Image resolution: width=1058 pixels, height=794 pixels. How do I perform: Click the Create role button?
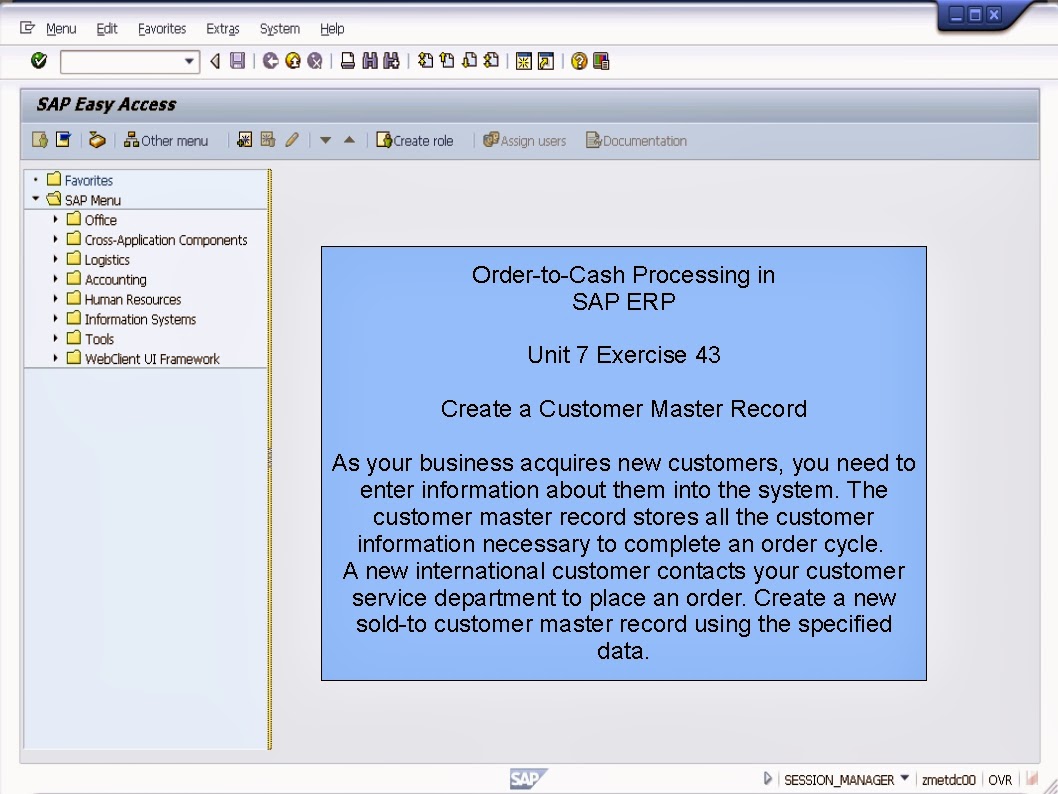tap(414, 140)
